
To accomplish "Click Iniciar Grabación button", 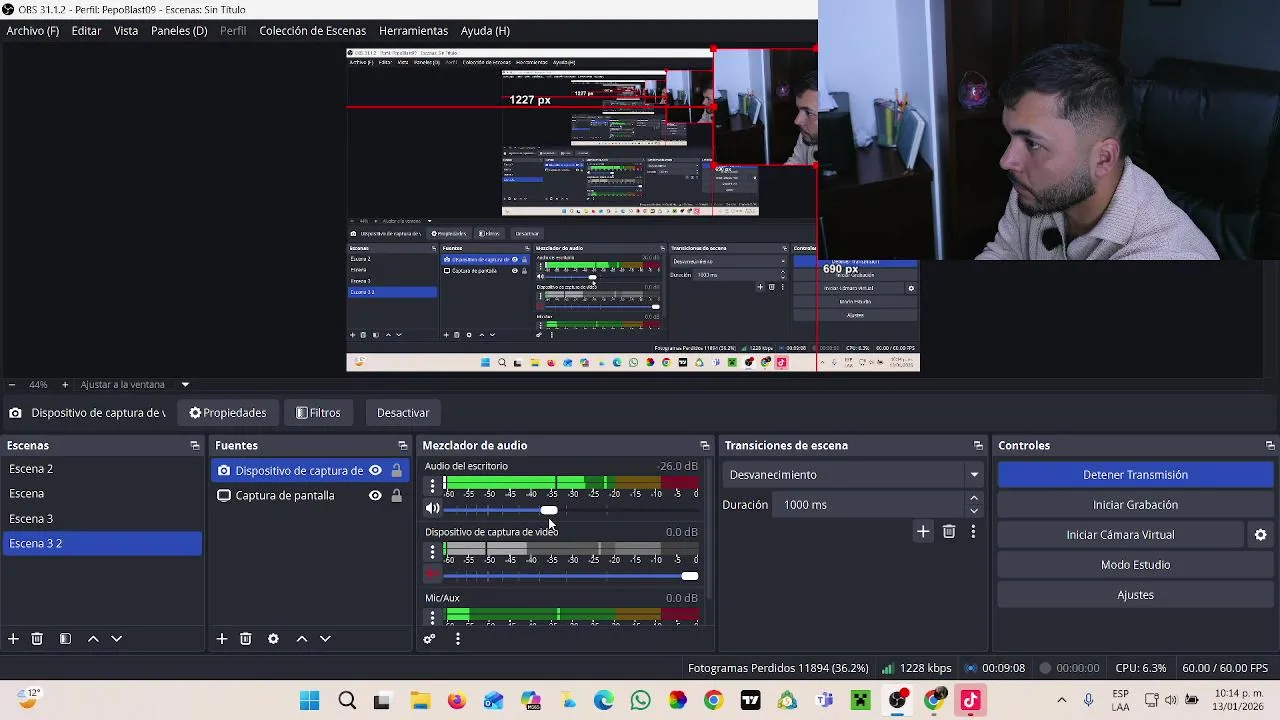I will (x=1135, y=505).
